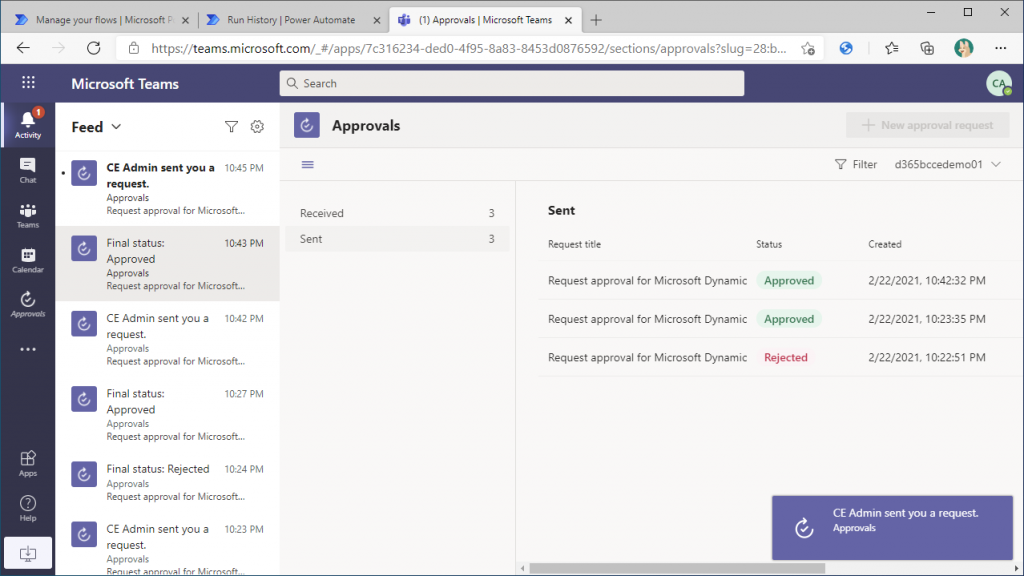Click the Rejected status badge
Screen dimensions: 1024x576
coord(786,357)
